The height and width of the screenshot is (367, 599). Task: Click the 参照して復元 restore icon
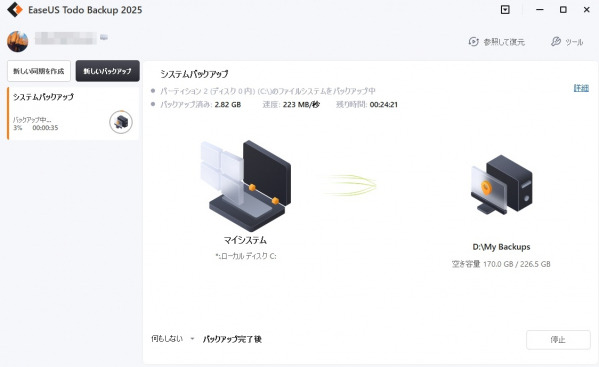pos(473,42)
